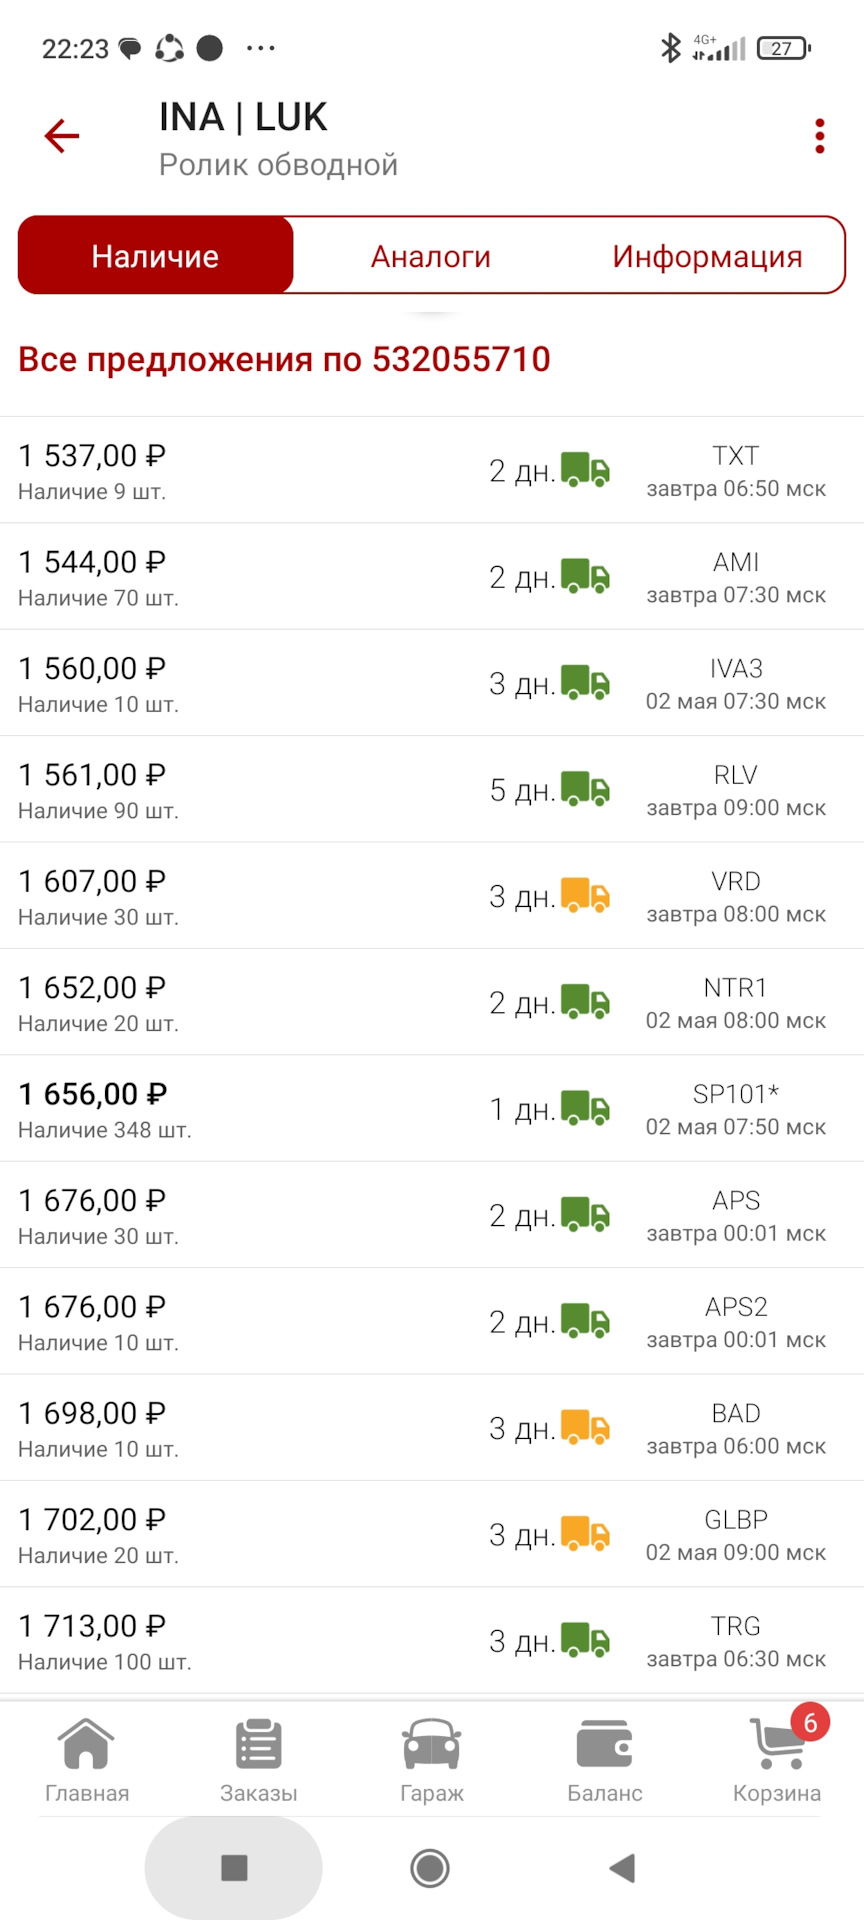The image size is (864, 1920).
Task: Select the bold 1 656,00 ₽ SP101* offer
Action: (93, 1095)
